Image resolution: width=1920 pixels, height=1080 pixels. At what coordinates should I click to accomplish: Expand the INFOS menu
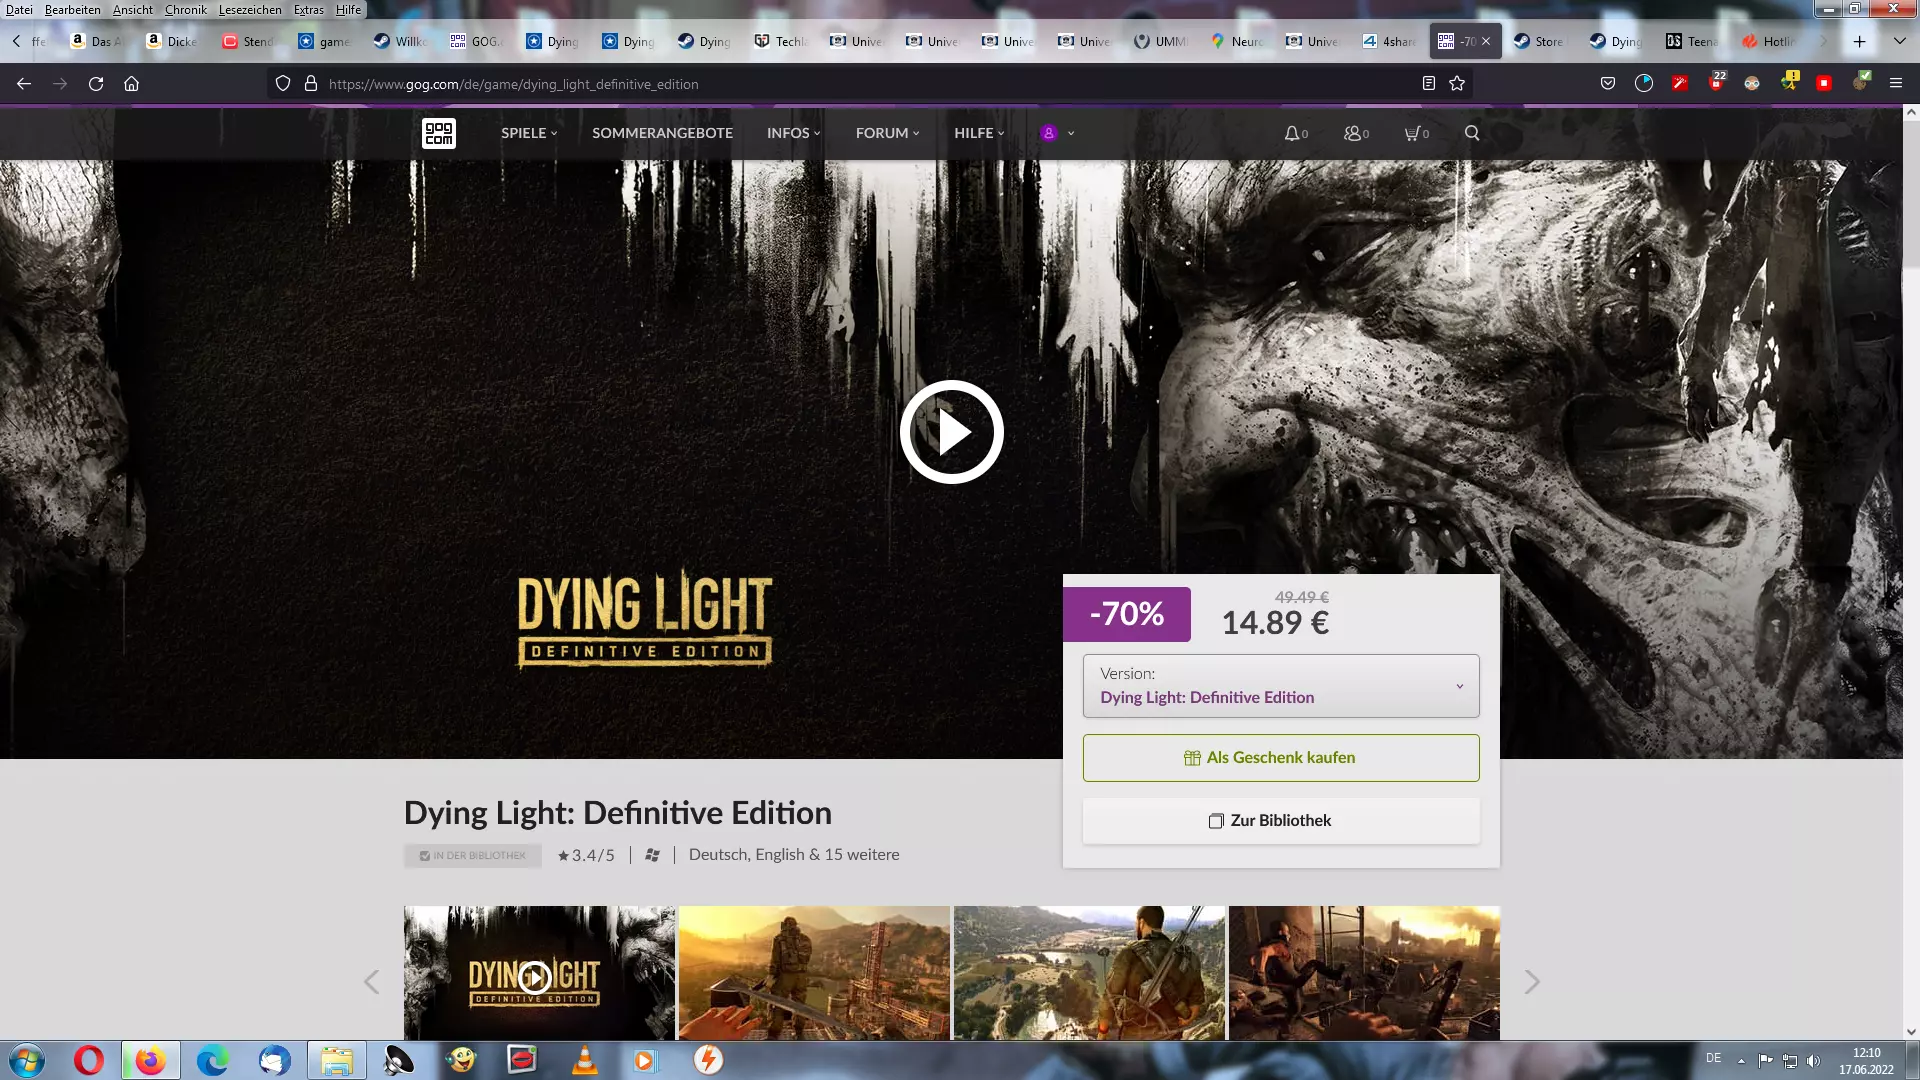point(793,133)
